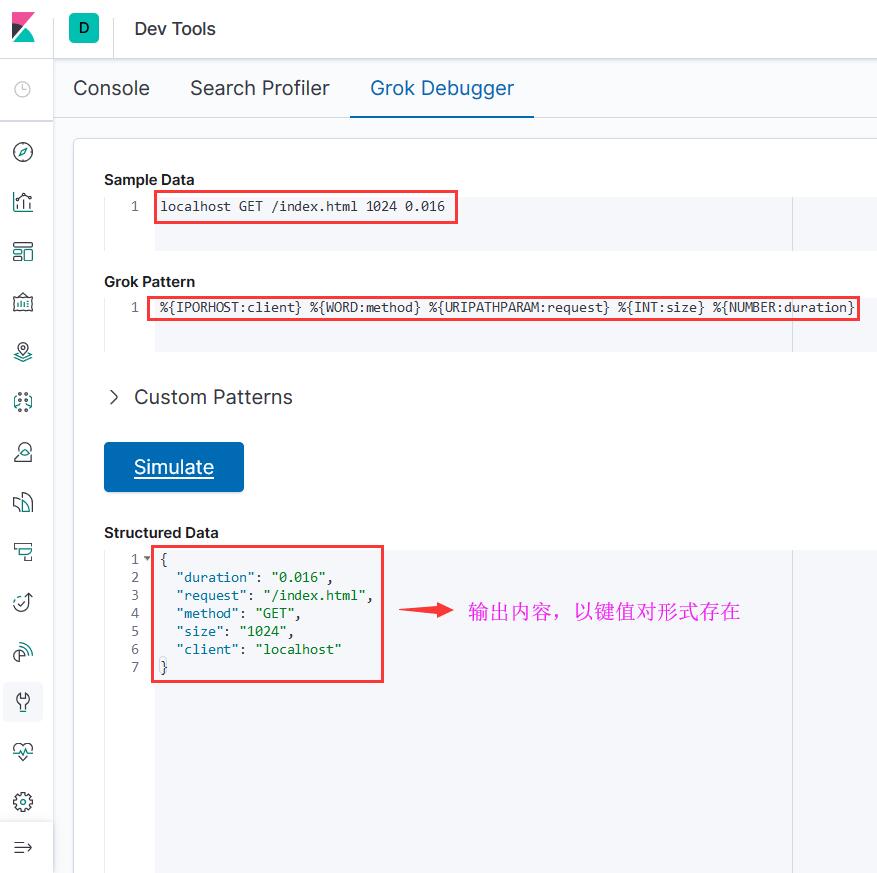Screen dimensions: 877x873
Task: Click the Sample Data label
Action: pos(149,180)
